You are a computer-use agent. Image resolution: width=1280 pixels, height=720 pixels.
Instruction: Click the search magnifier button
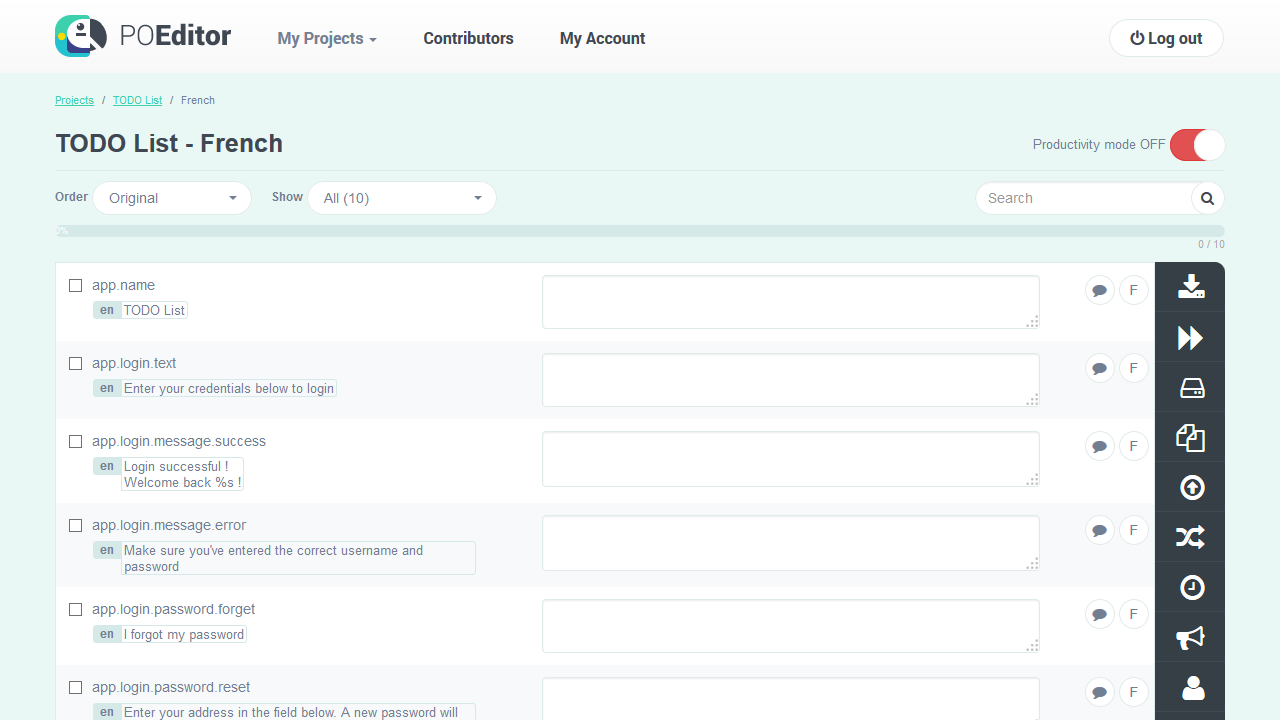click(x=1207, y=198)
